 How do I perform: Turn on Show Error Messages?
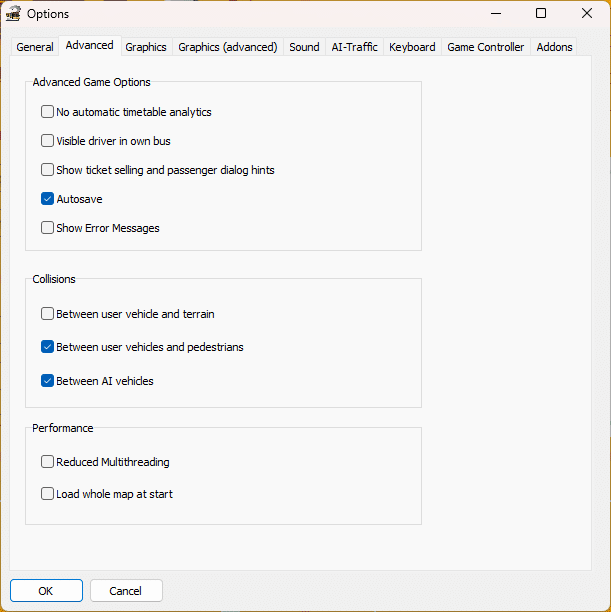[48, 228]
